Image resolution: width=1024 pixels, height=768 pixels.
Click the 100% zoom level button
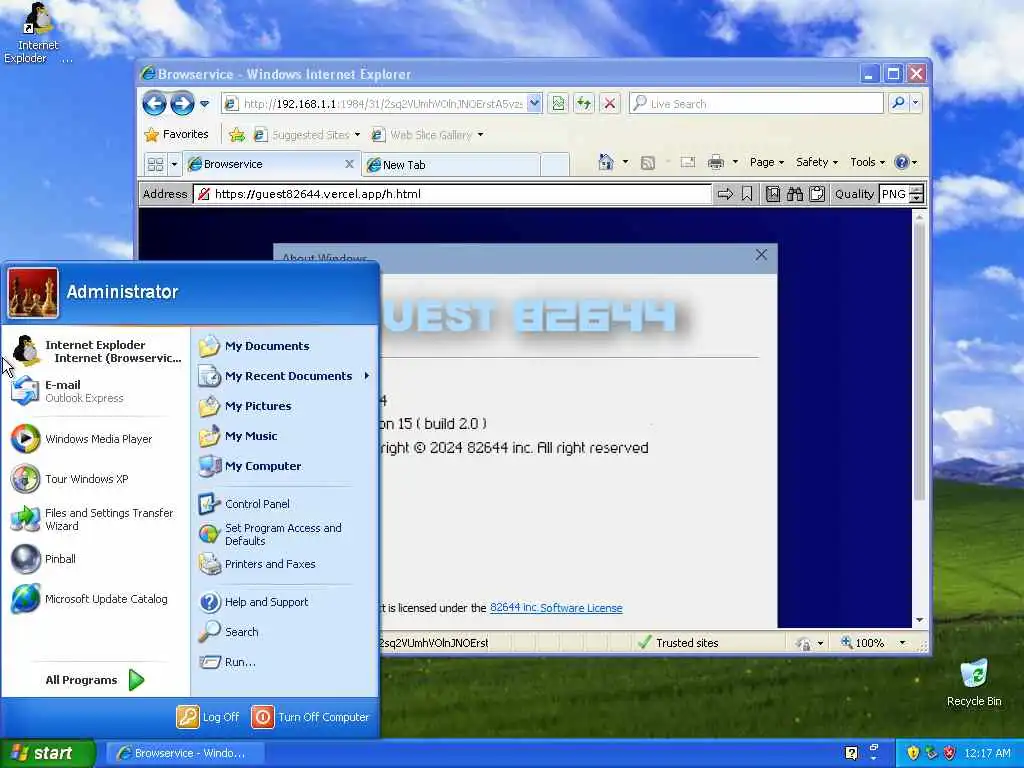coord(862,643)
